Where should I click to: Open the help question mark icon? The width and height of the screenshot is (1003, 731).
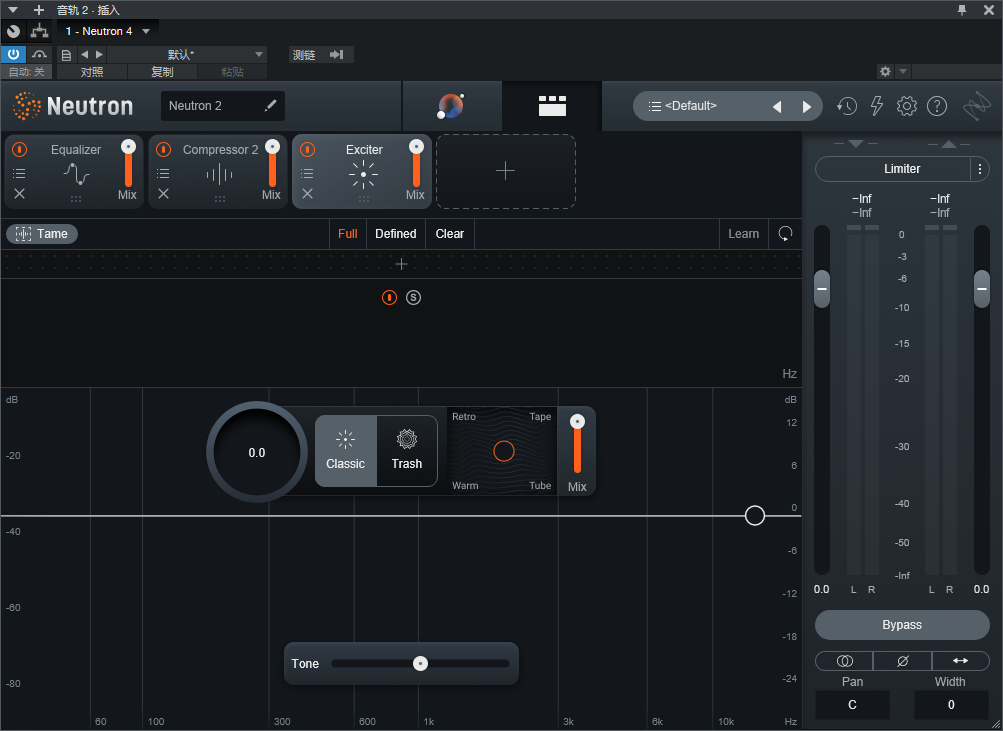[936, 106]
